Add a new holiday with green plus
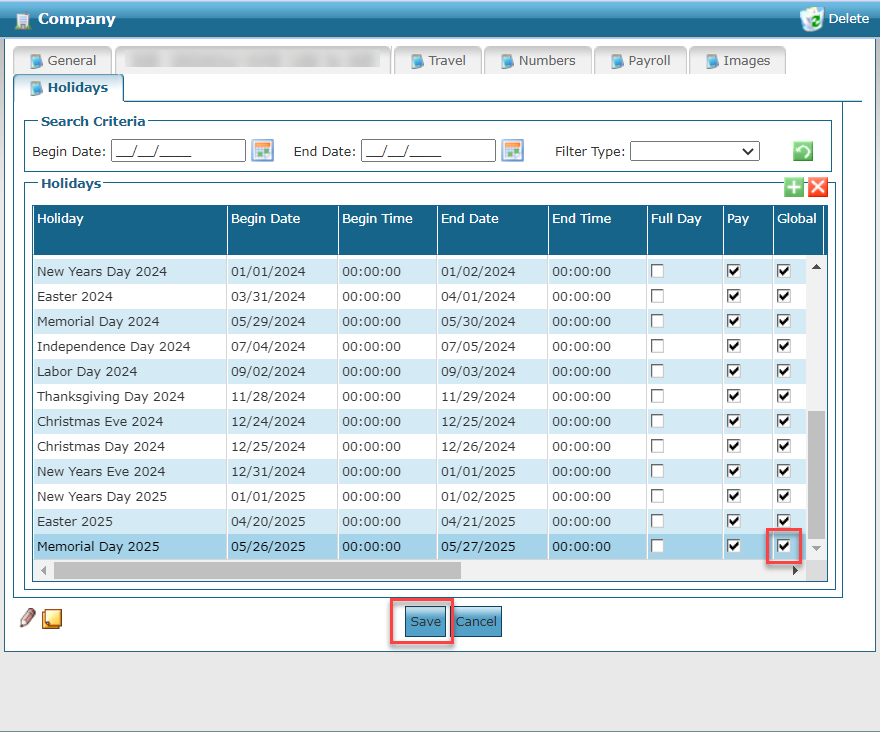The width and height of the screenshot is (880, 732). point(794,187)
